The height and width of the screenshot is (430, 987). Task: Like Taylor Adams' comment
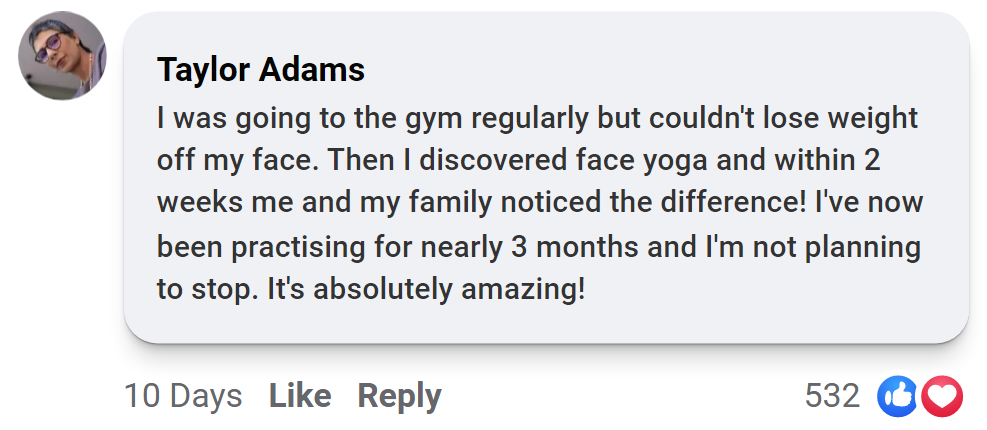299,396
